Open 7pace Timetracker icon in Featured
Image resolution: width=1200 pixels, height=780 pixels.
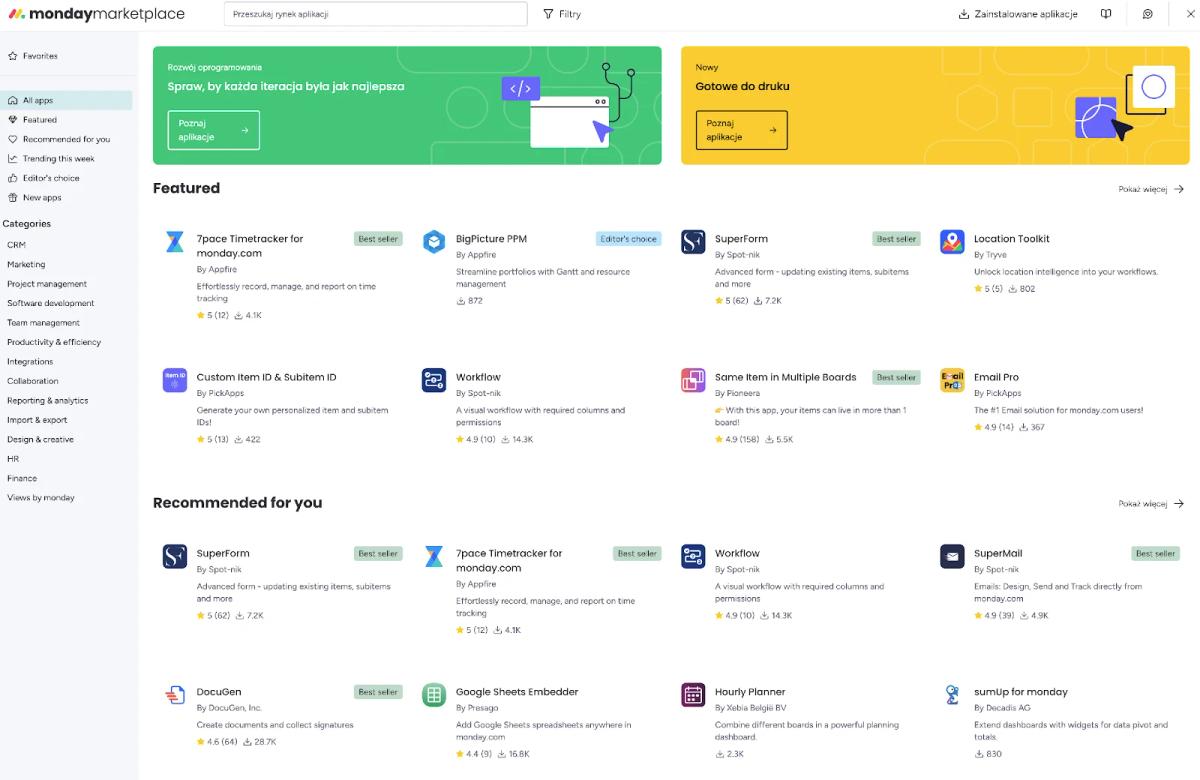[x=175, y=242]
